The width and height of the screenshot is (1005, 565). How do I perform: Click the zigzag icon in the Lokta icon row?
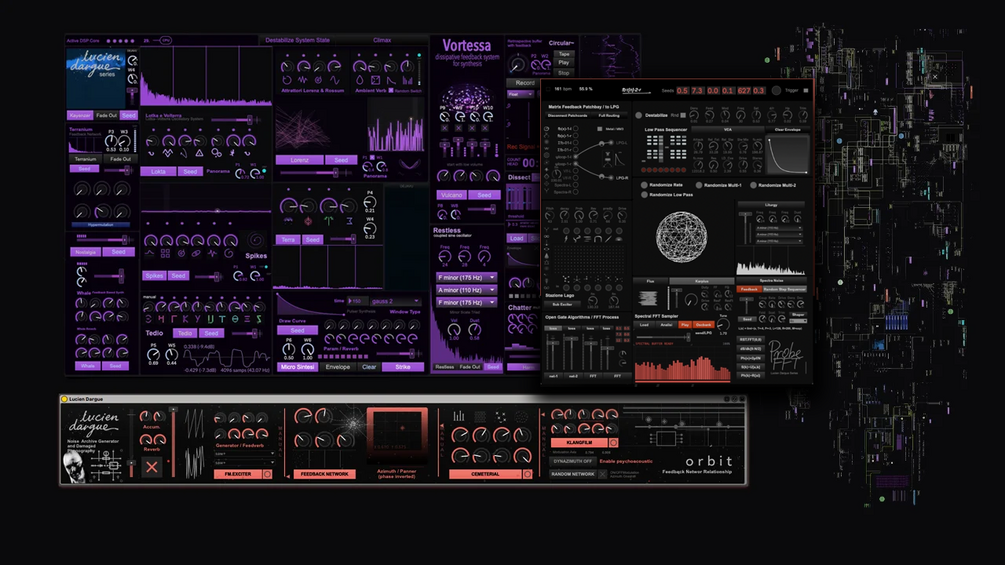coord(167,153)
